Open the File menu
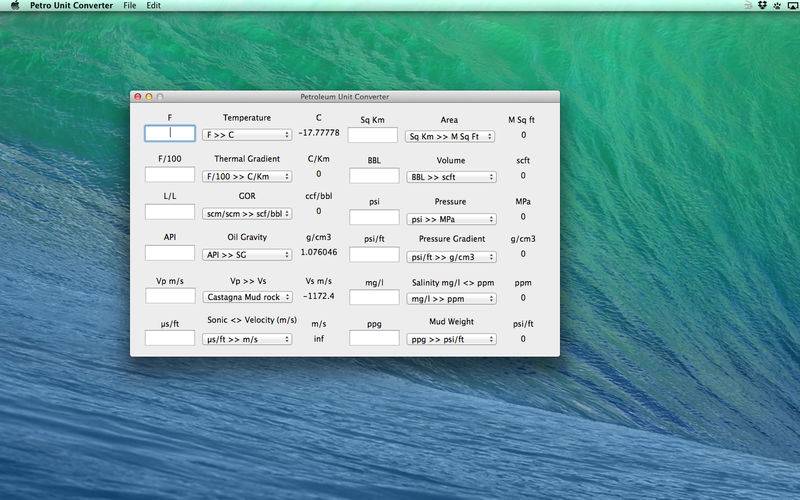This screenshot has width=800, height=500. (x=130, y=6)
